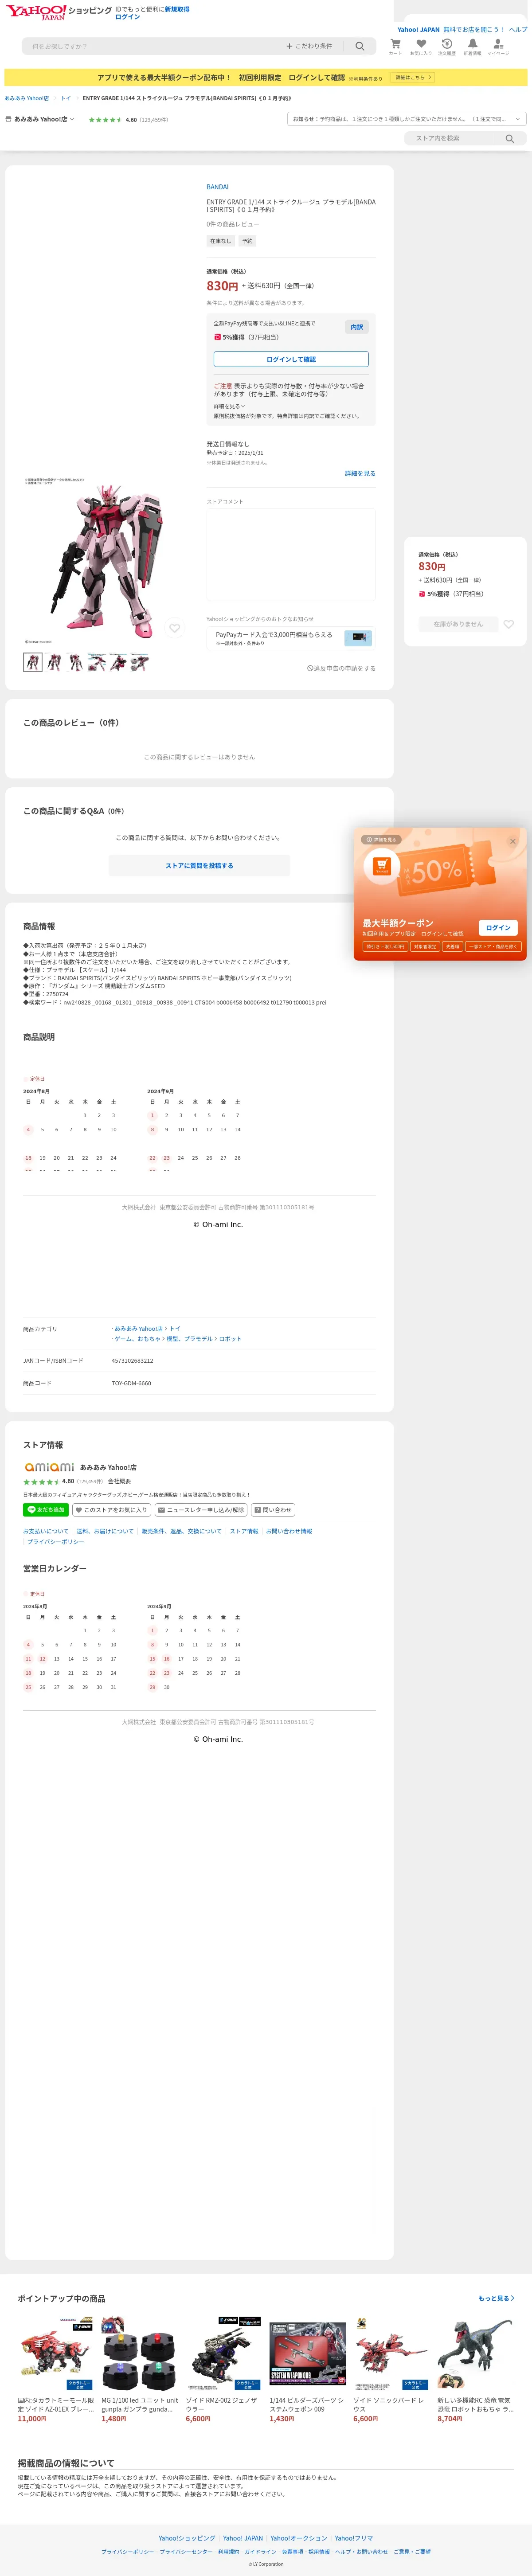532x2576 pixels.
Task: Click the five-star store rating near header
Action: coord(105,120)
